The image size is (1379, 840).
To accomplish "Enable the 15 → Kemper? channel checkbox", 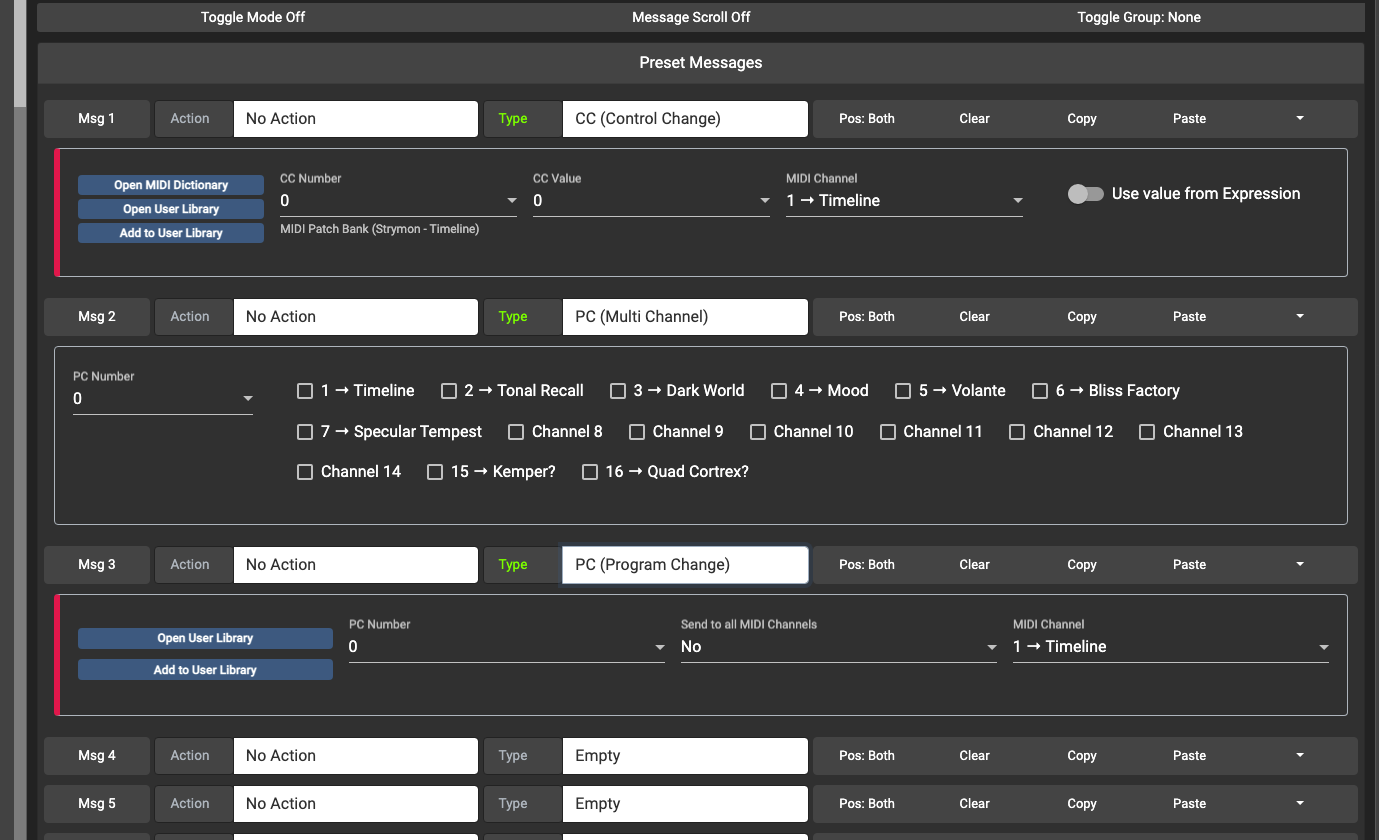I will 435,472.
